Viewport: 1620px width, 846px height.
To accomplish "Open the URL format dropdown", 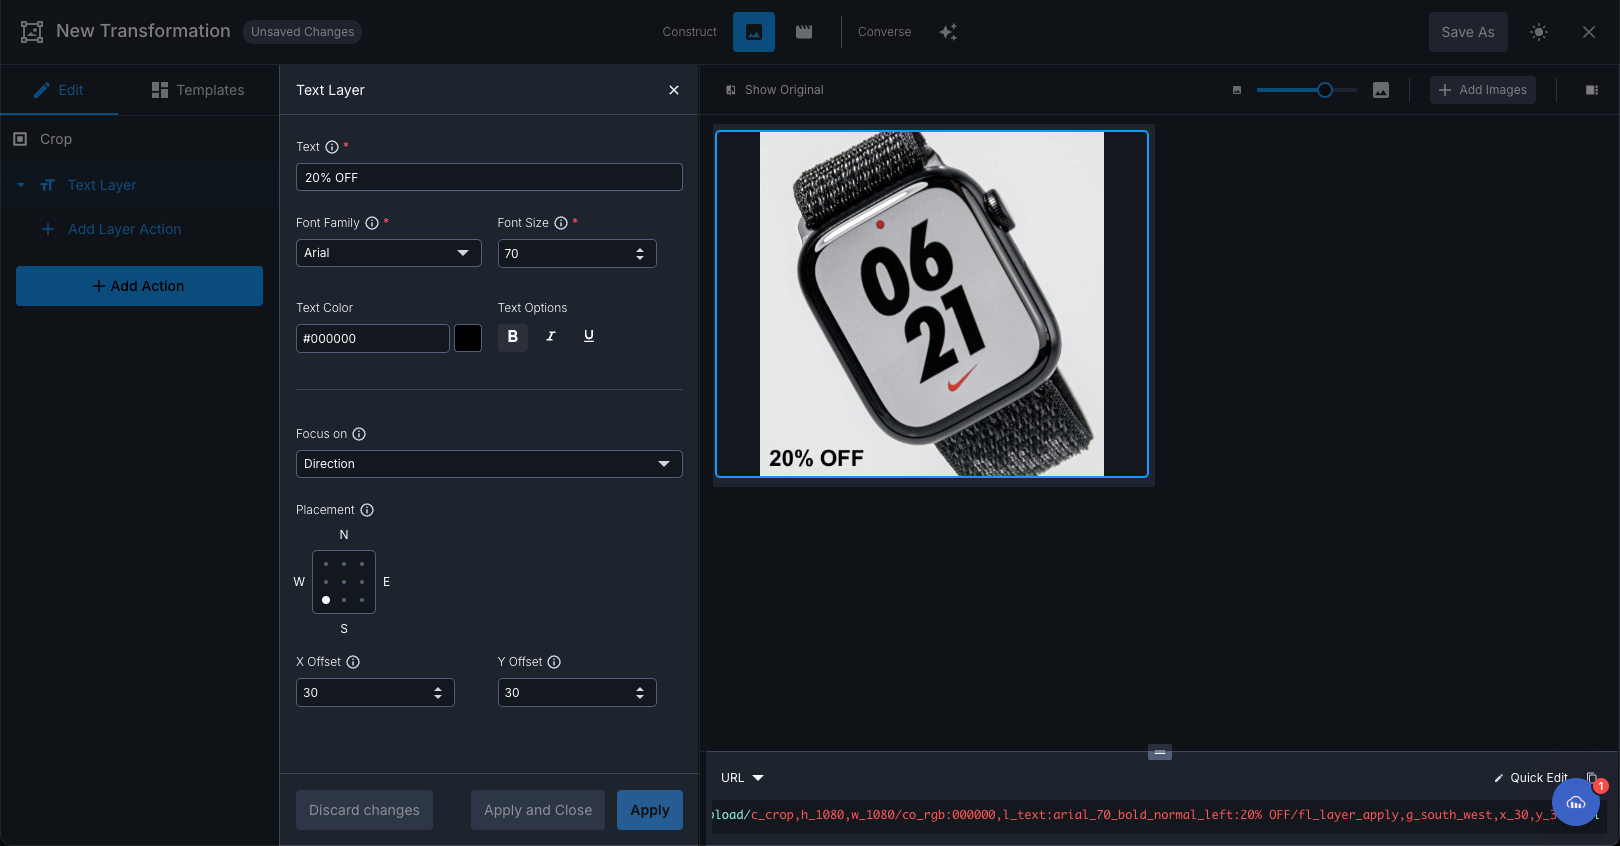I will pos(743,778).
